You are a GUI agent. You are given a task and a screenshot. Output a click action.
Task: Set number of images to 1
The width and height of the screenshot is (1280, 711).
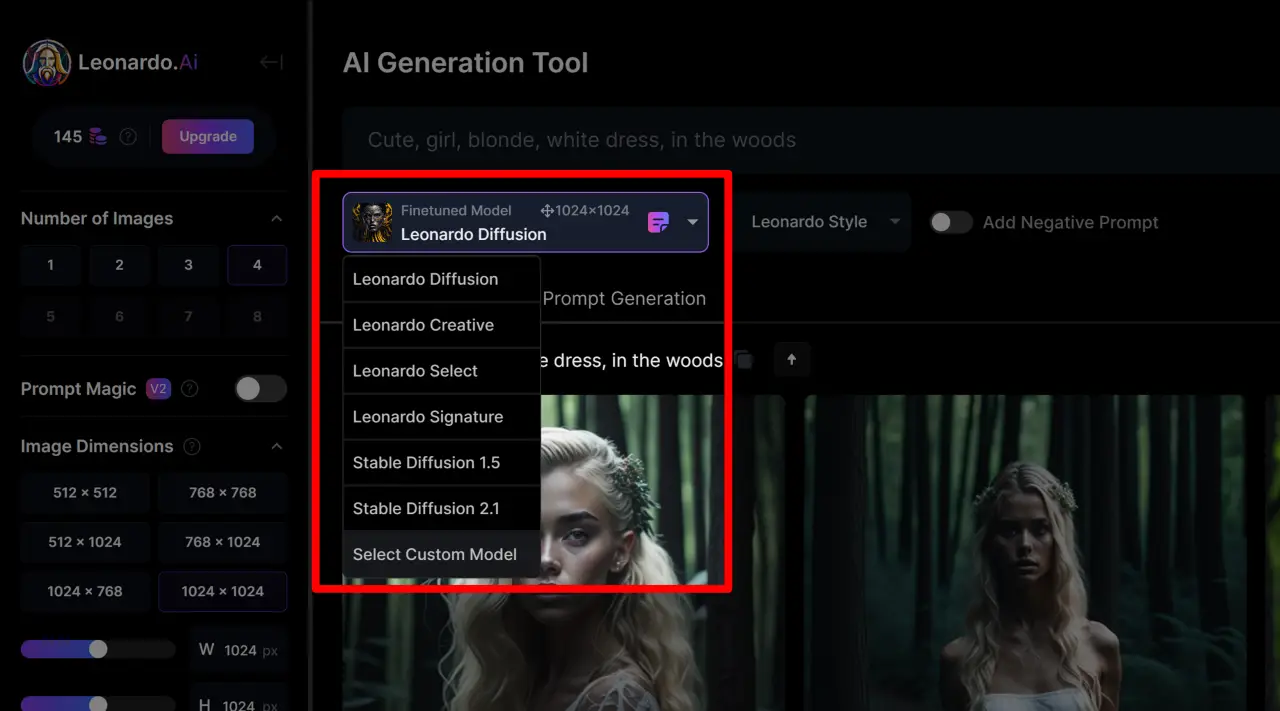(51, 265)
